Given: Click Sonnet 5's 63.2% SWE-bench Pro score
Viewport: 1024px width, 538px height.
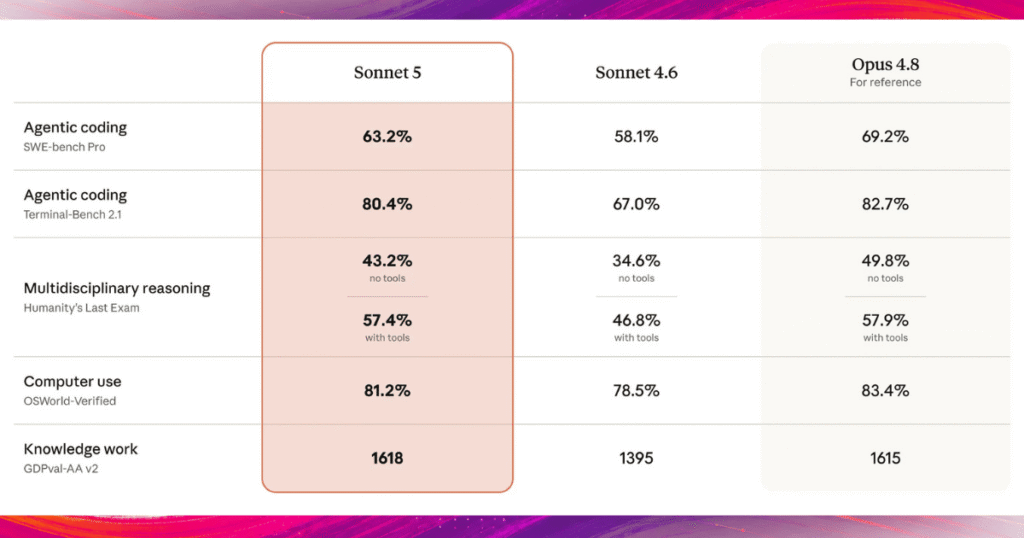Looking at the screenshot, I should click(387, 136).
